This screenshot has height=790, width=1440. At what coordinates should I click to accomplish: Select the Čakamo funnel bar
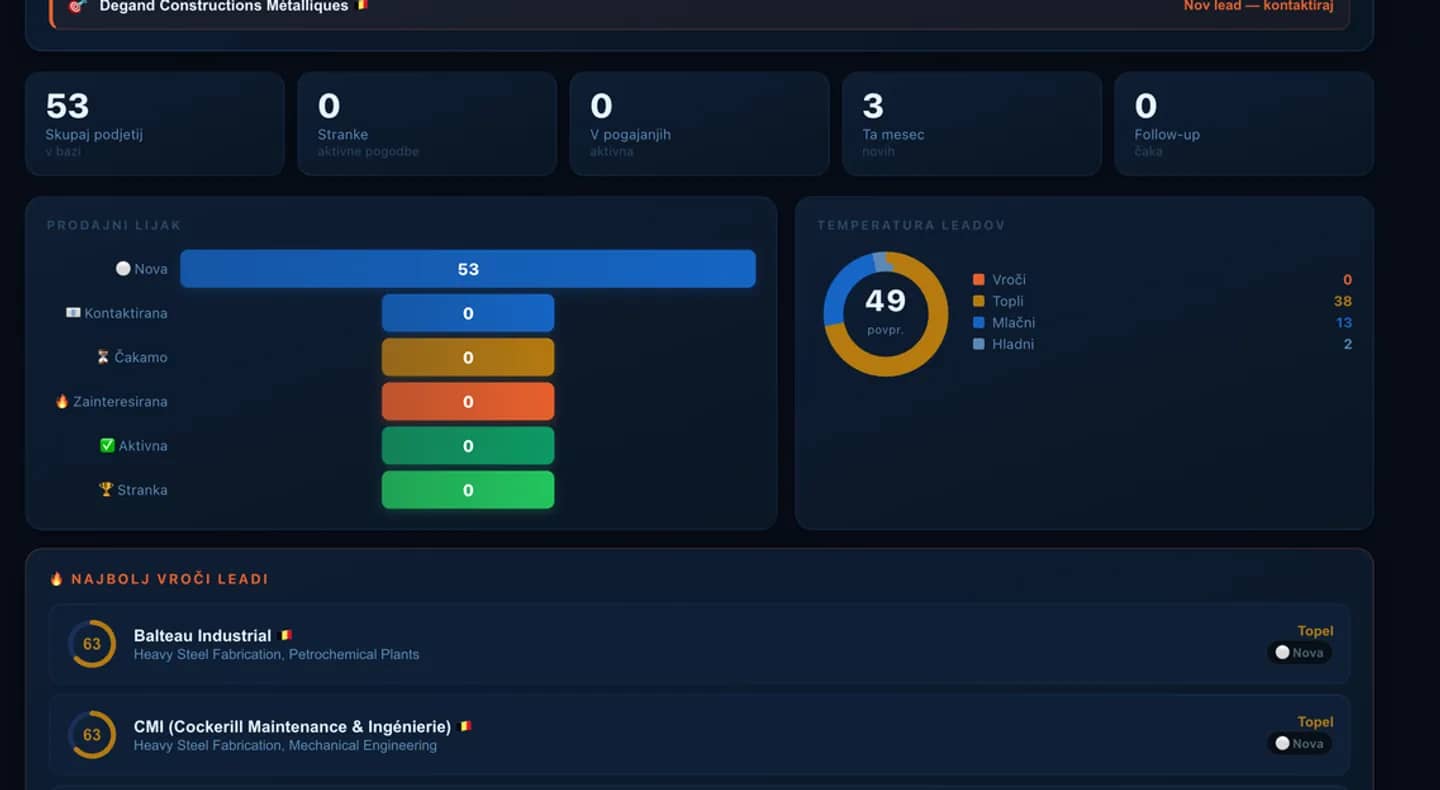[468, 357]
